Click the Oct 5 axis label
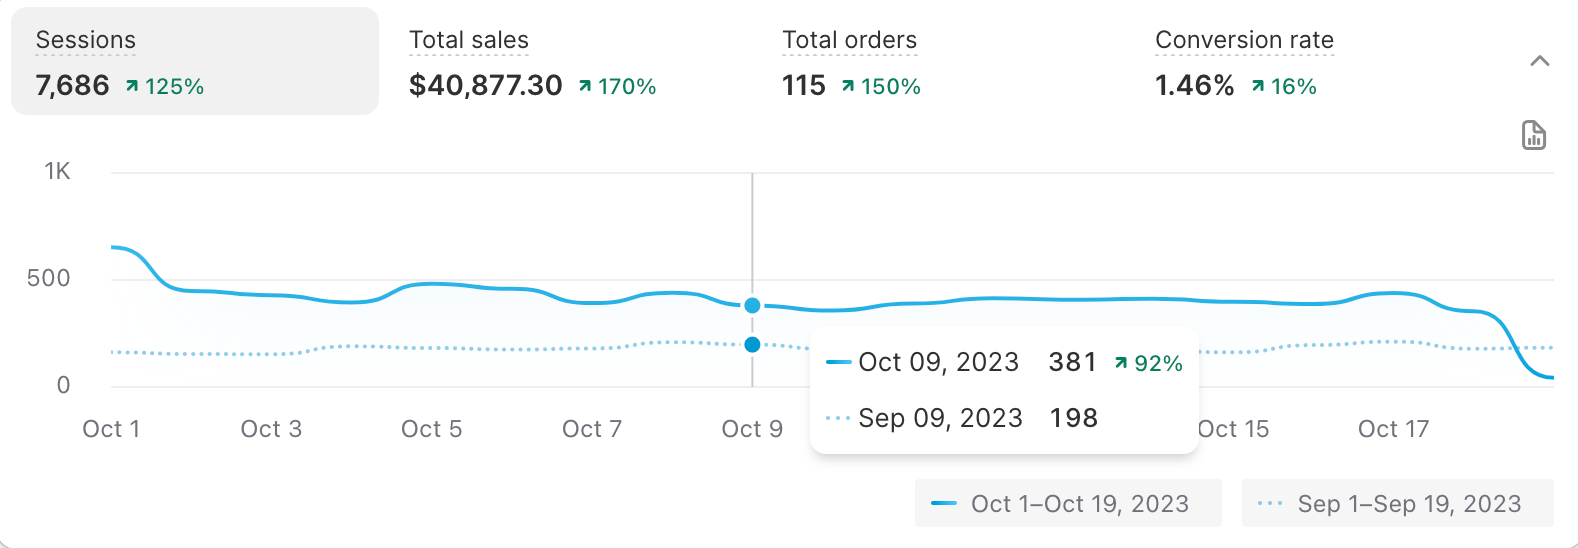 [x=431, y=429]
